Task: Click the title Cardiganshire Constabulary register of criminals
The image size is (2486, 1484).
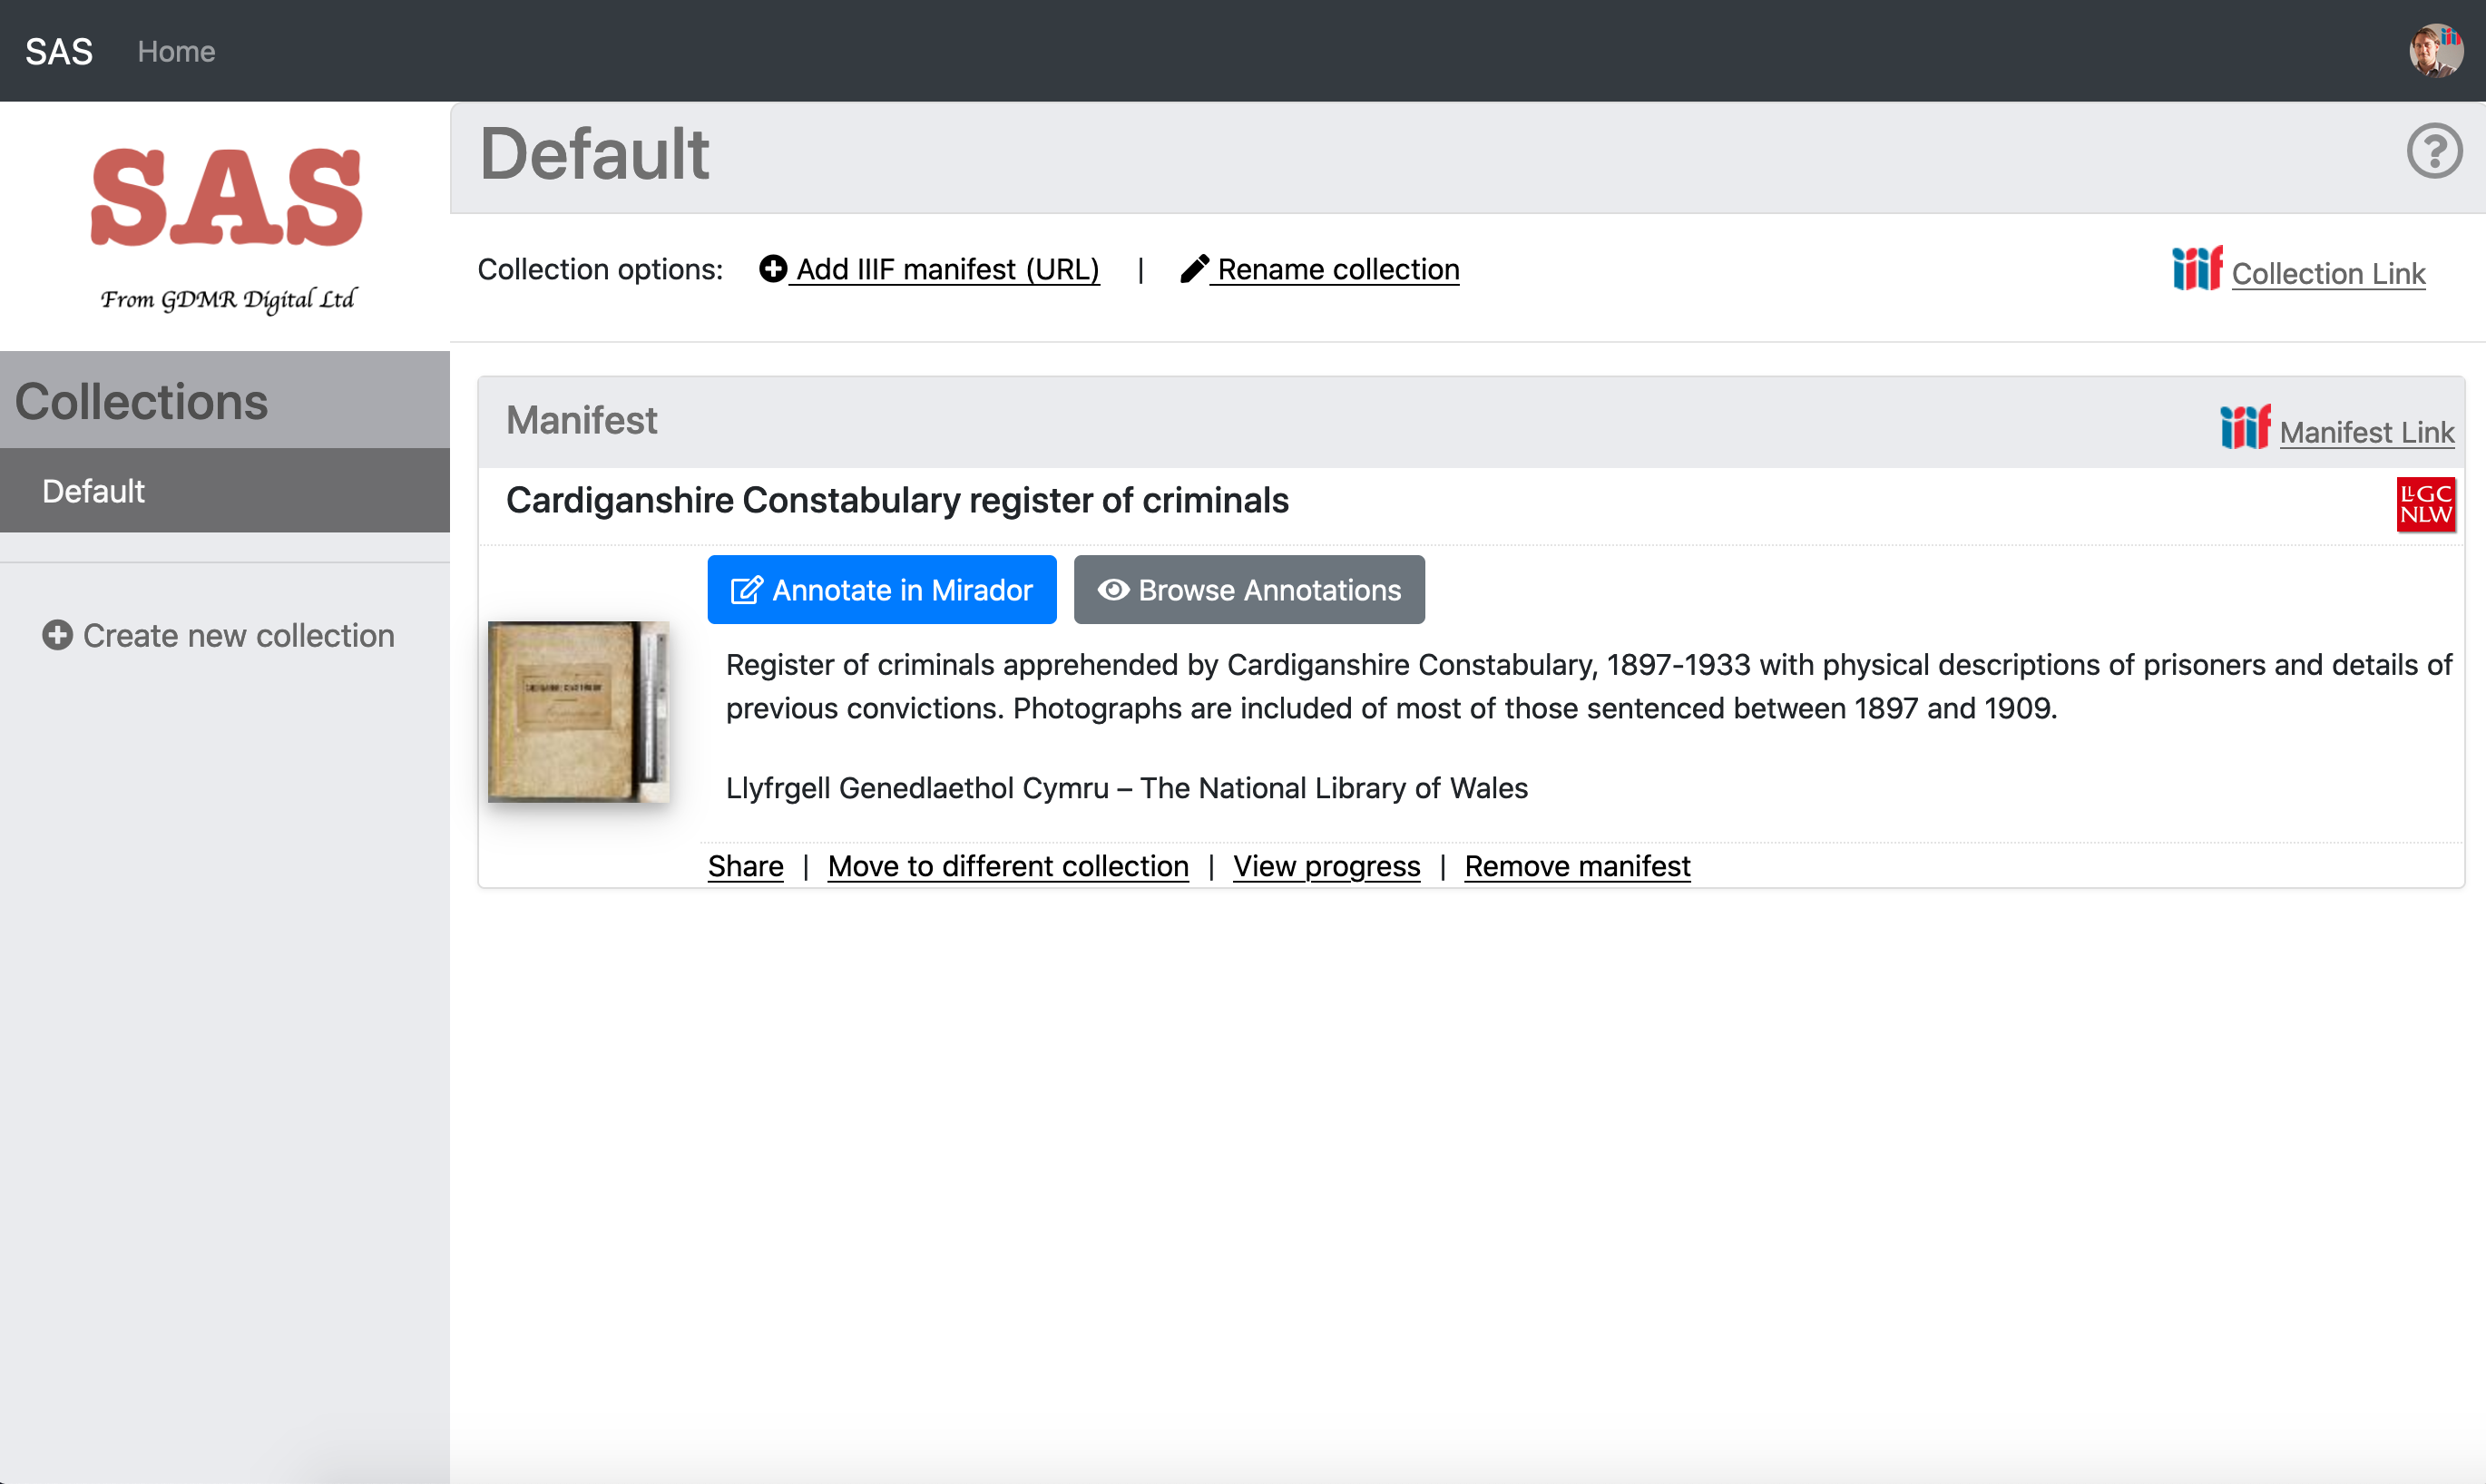Action: click(897, 500)
